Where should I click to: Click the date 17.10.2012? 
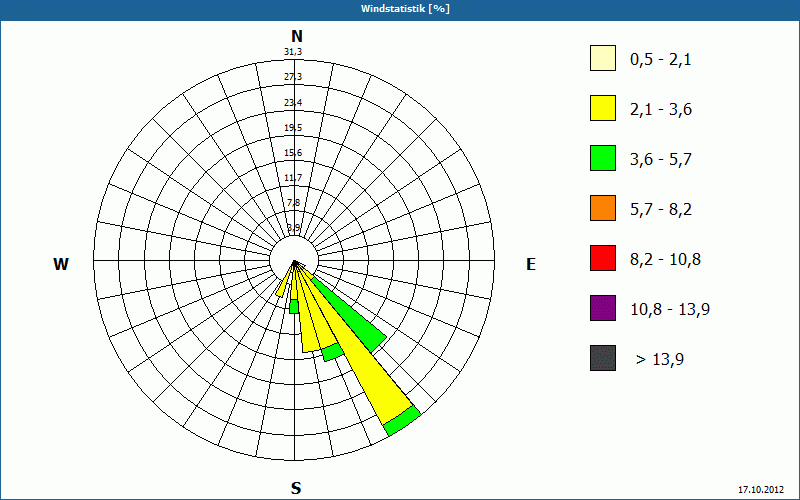click(761, 490)
